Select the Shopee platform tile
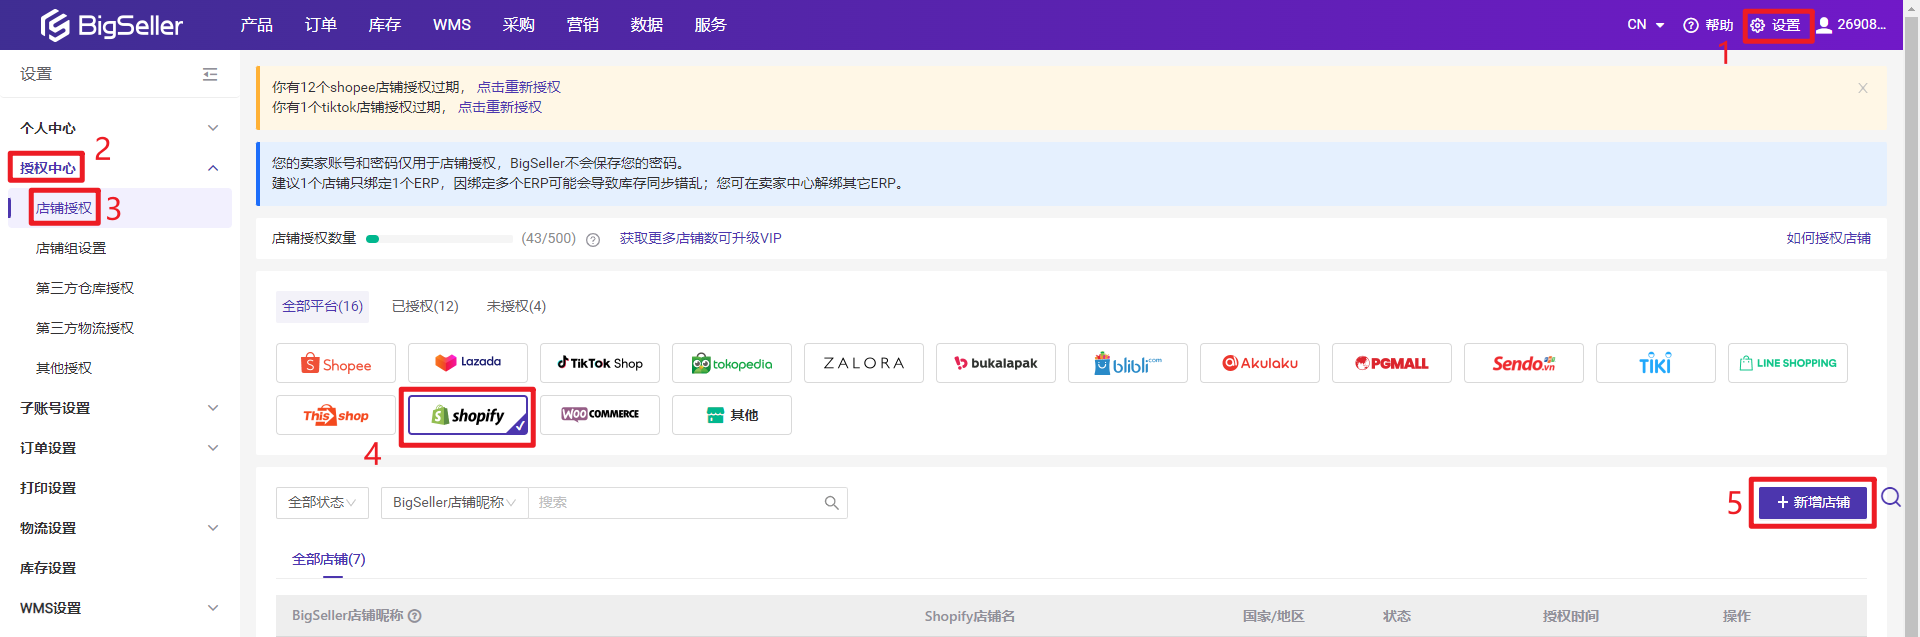The image size is (1920, 637). point(336,363)
